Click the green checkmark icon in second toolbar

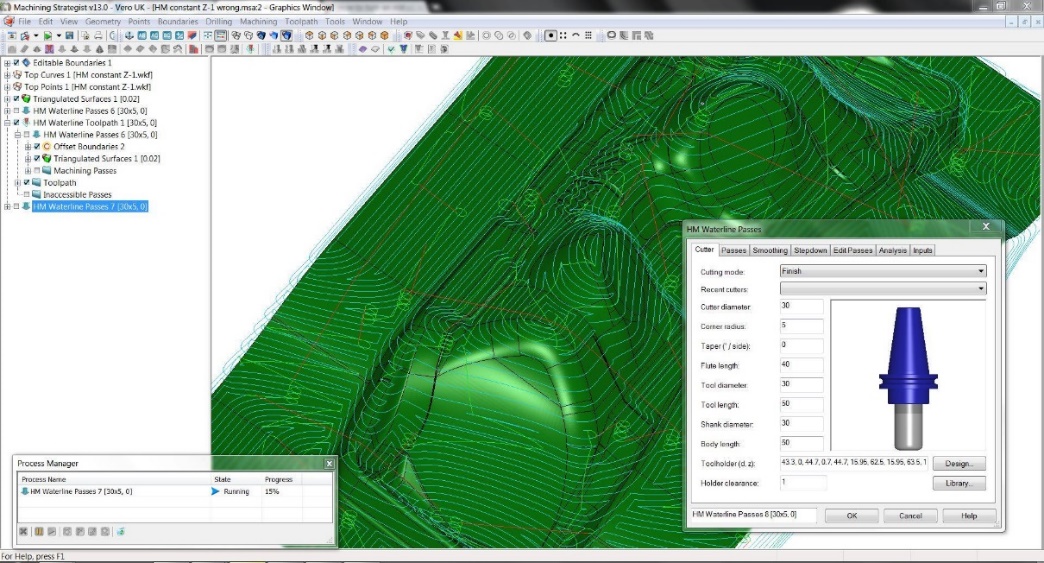(391, 49)
